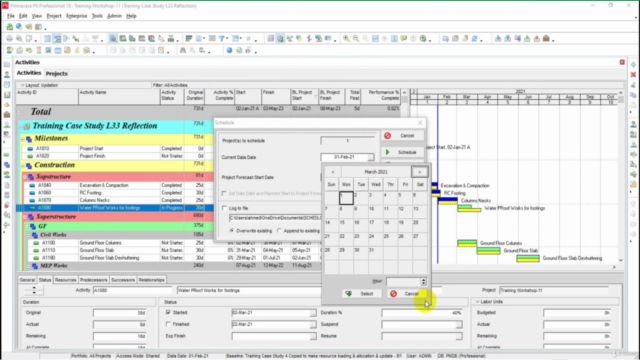Close the Activities panel with red X icon
Screen dimensions: 640x360
click(x=622, y=62)
